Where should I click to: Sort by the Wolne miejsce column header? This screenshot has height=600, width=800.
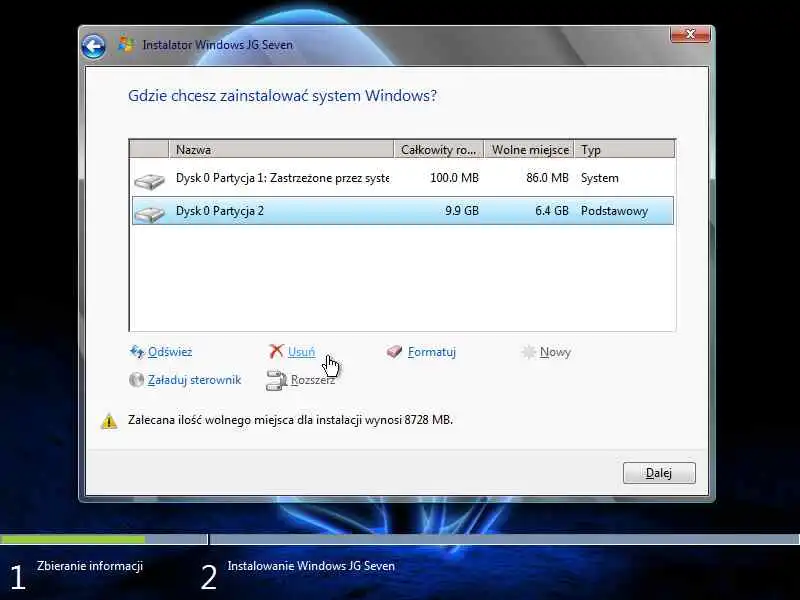(x=529, y=149)
